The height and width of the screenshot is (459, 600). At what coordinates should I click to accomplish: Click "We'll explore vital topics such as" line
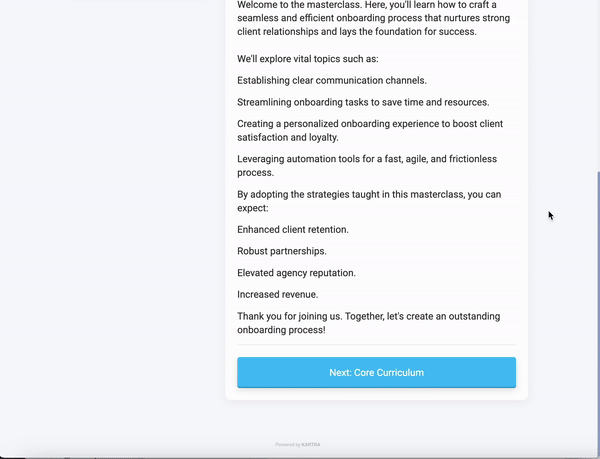(x=308, y=59)
